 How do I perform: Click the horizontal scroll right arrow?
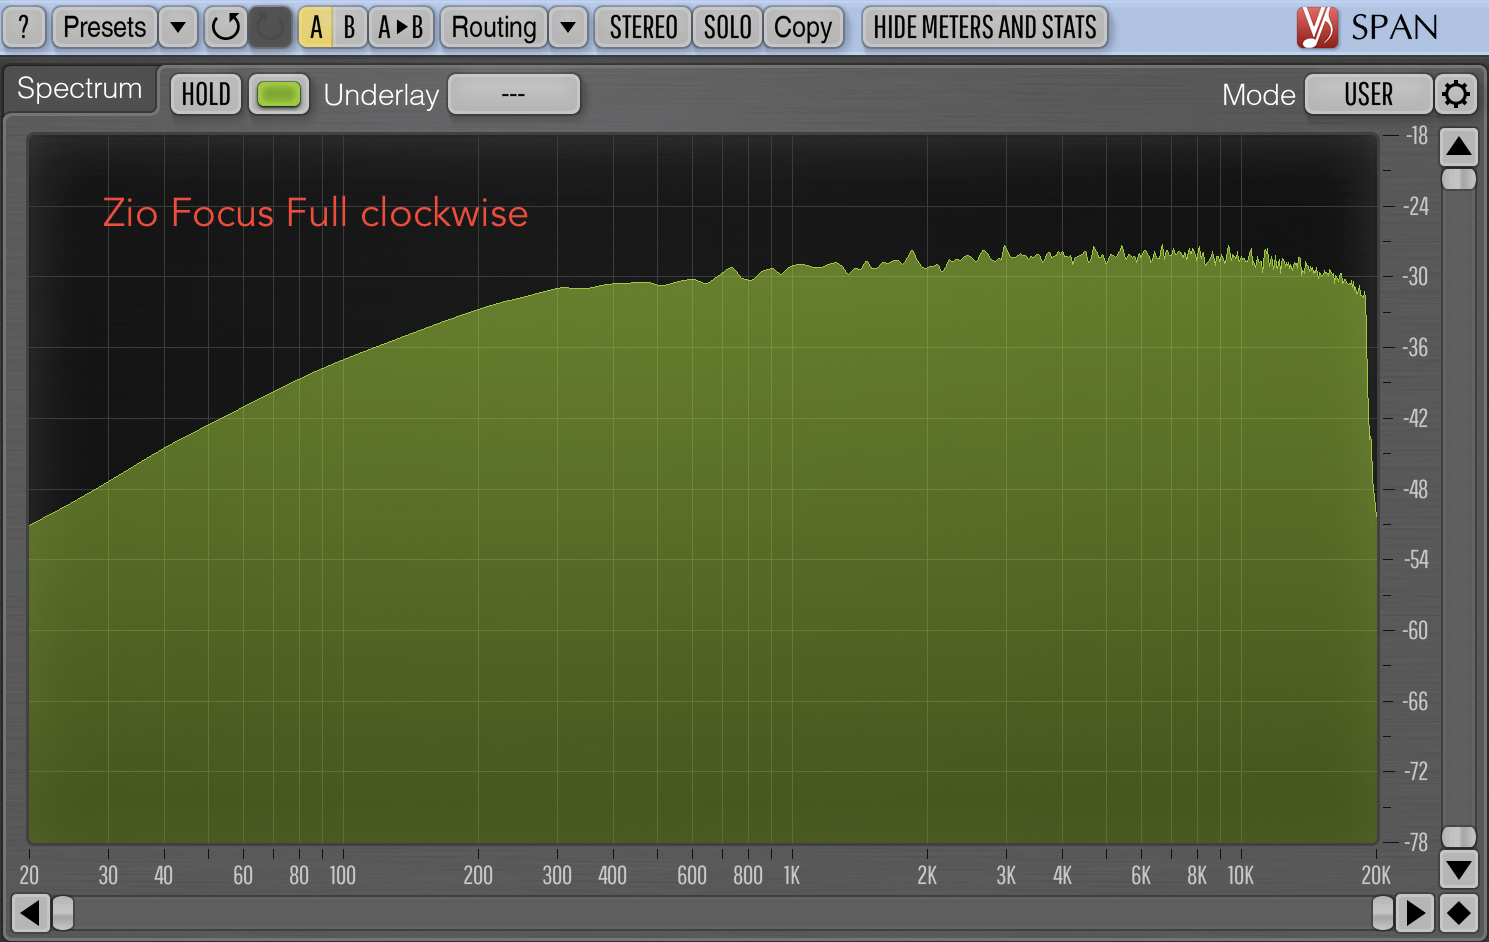[x=1415, y=913]
